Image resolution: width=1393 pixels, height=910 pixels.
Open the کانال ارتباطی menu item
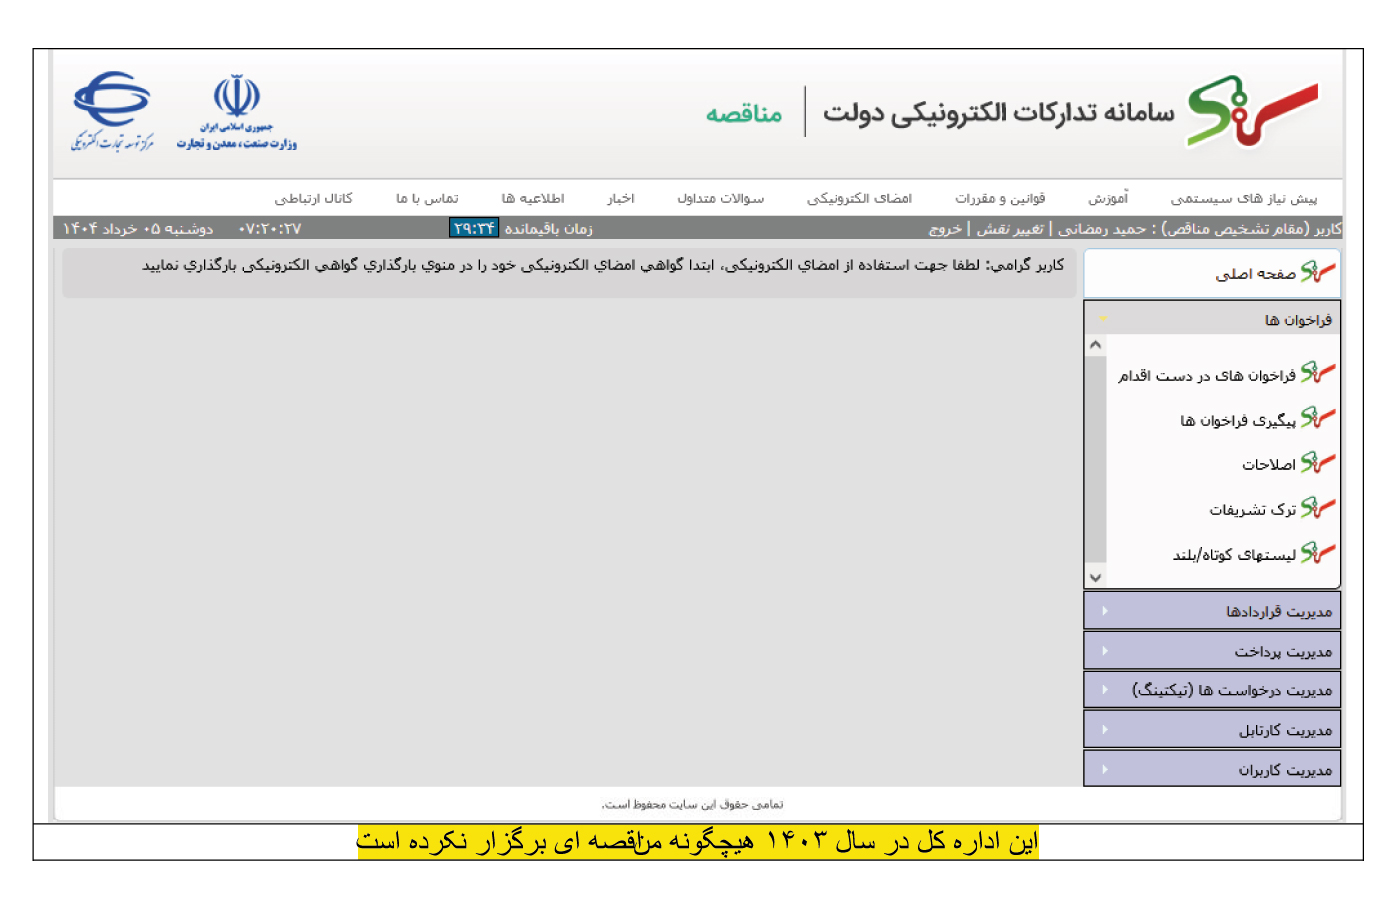click(x=314, y=198)
